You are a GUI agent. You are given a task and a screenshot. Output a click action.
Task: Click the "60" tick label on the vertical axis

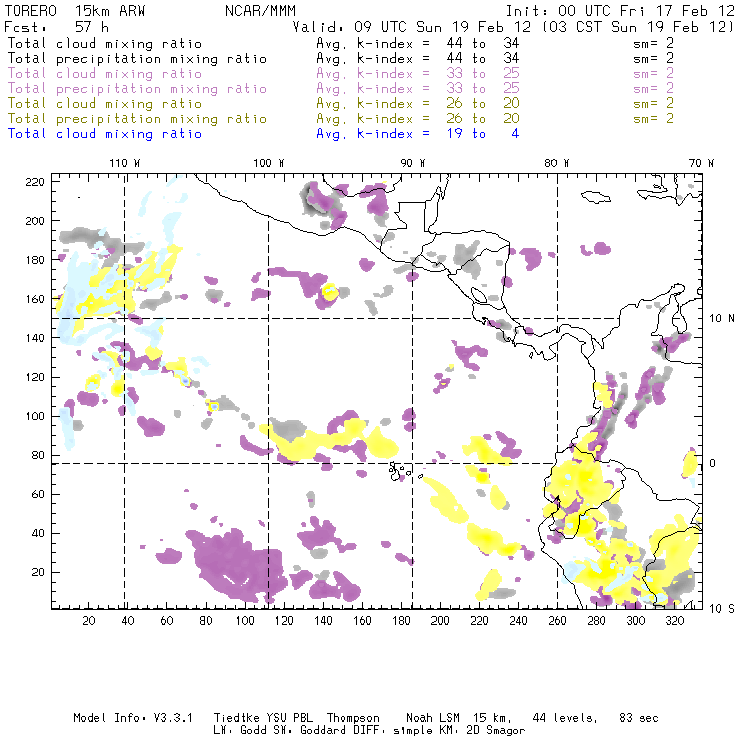38,494
